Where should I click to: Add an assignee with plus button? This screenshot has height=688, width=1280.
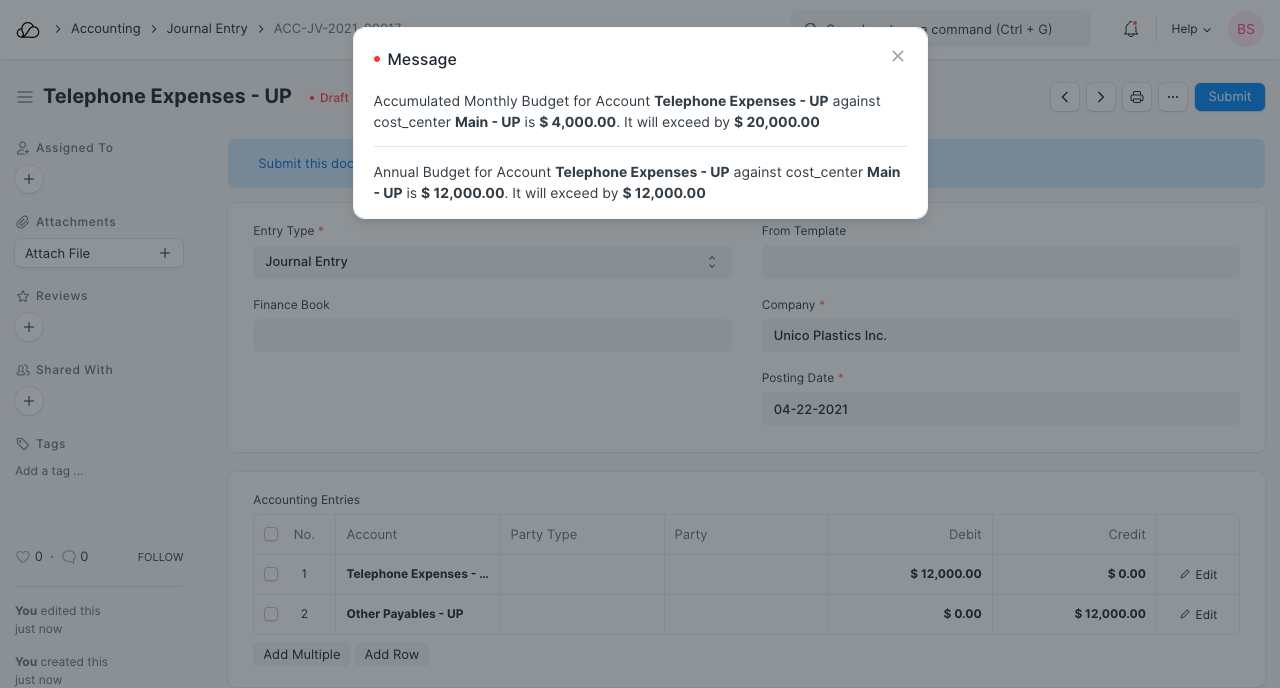coord(29,180)
